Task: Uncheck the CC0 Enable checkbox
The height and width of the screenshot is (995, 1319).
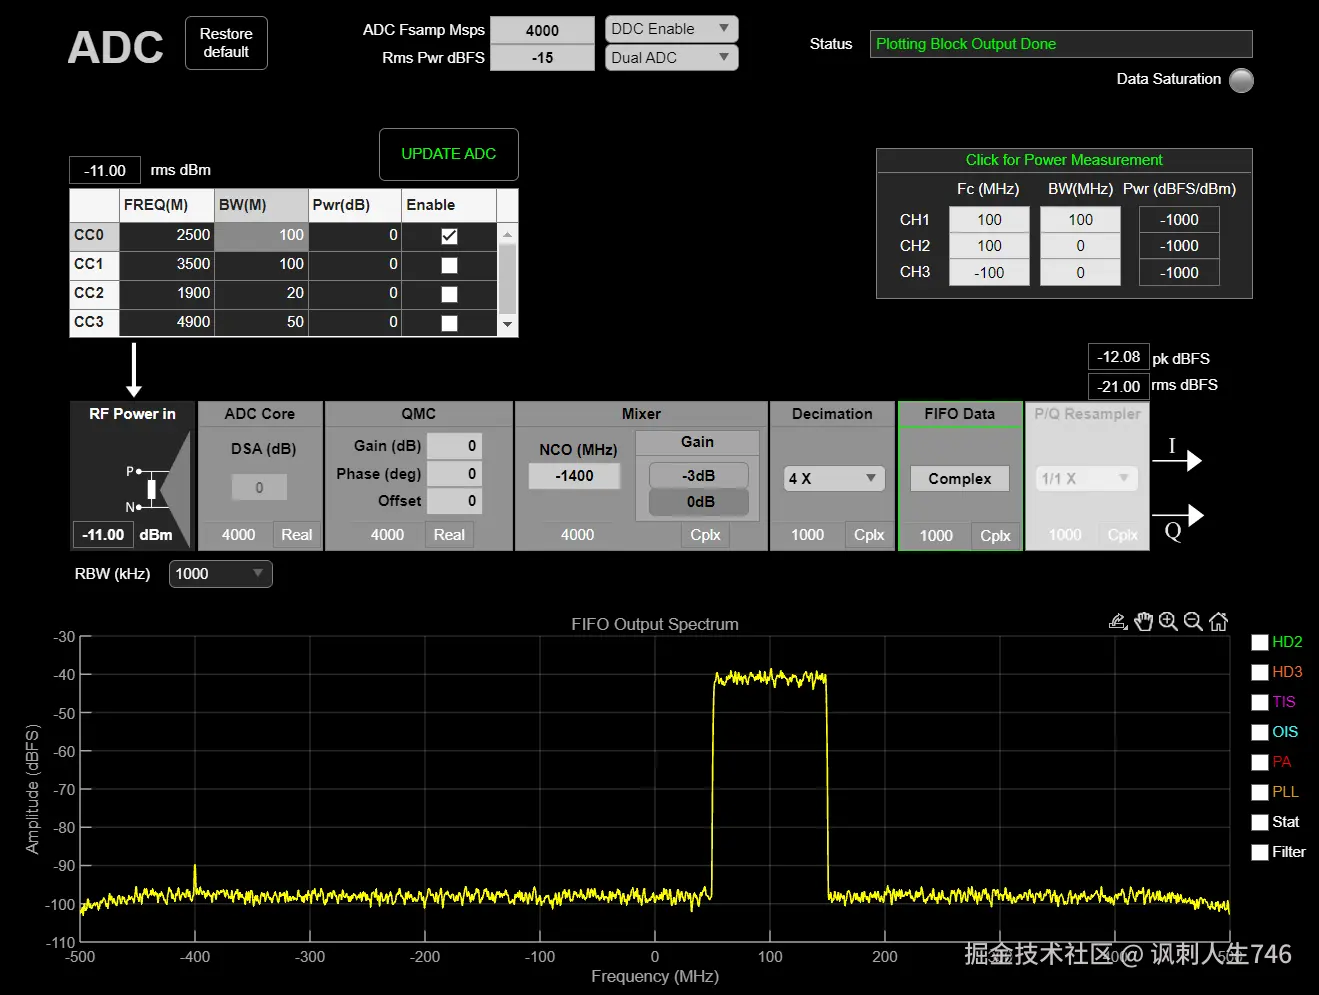Action: pos(449,236)
